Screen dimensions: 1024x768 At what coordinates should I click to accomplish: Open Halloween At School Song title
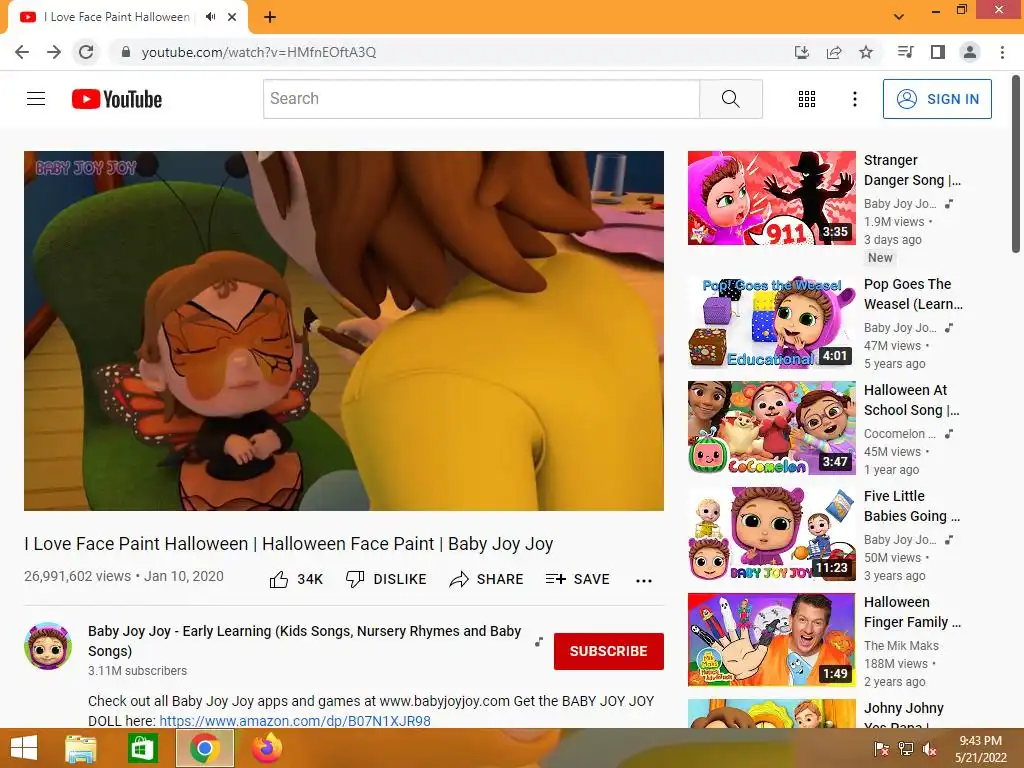[x=912, y=400]
